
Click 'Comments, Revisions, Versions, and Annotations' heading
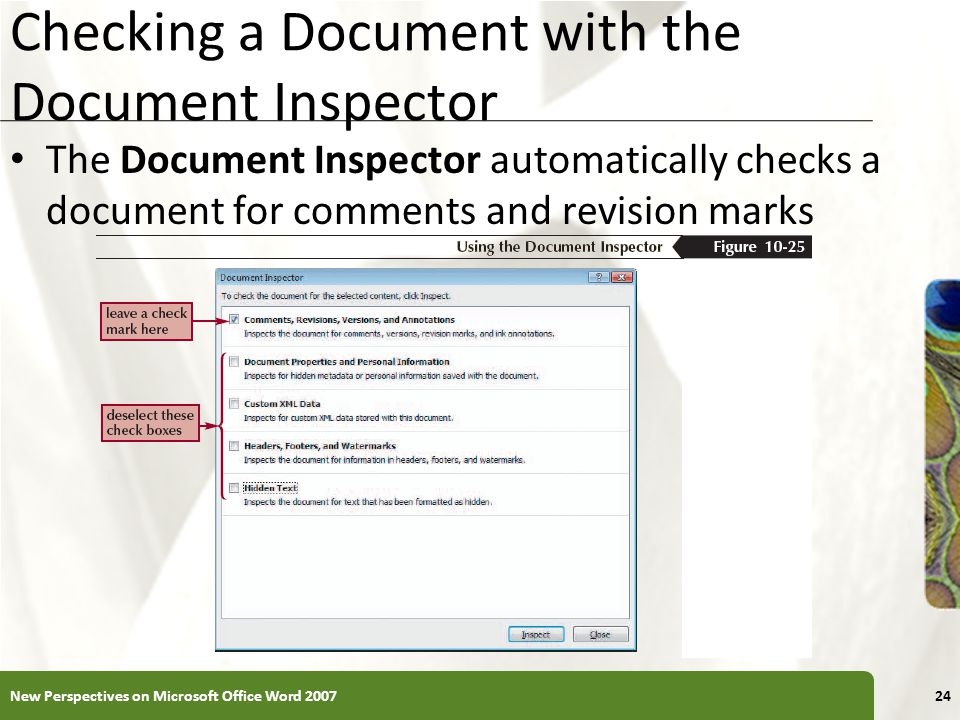click(350, 320)
